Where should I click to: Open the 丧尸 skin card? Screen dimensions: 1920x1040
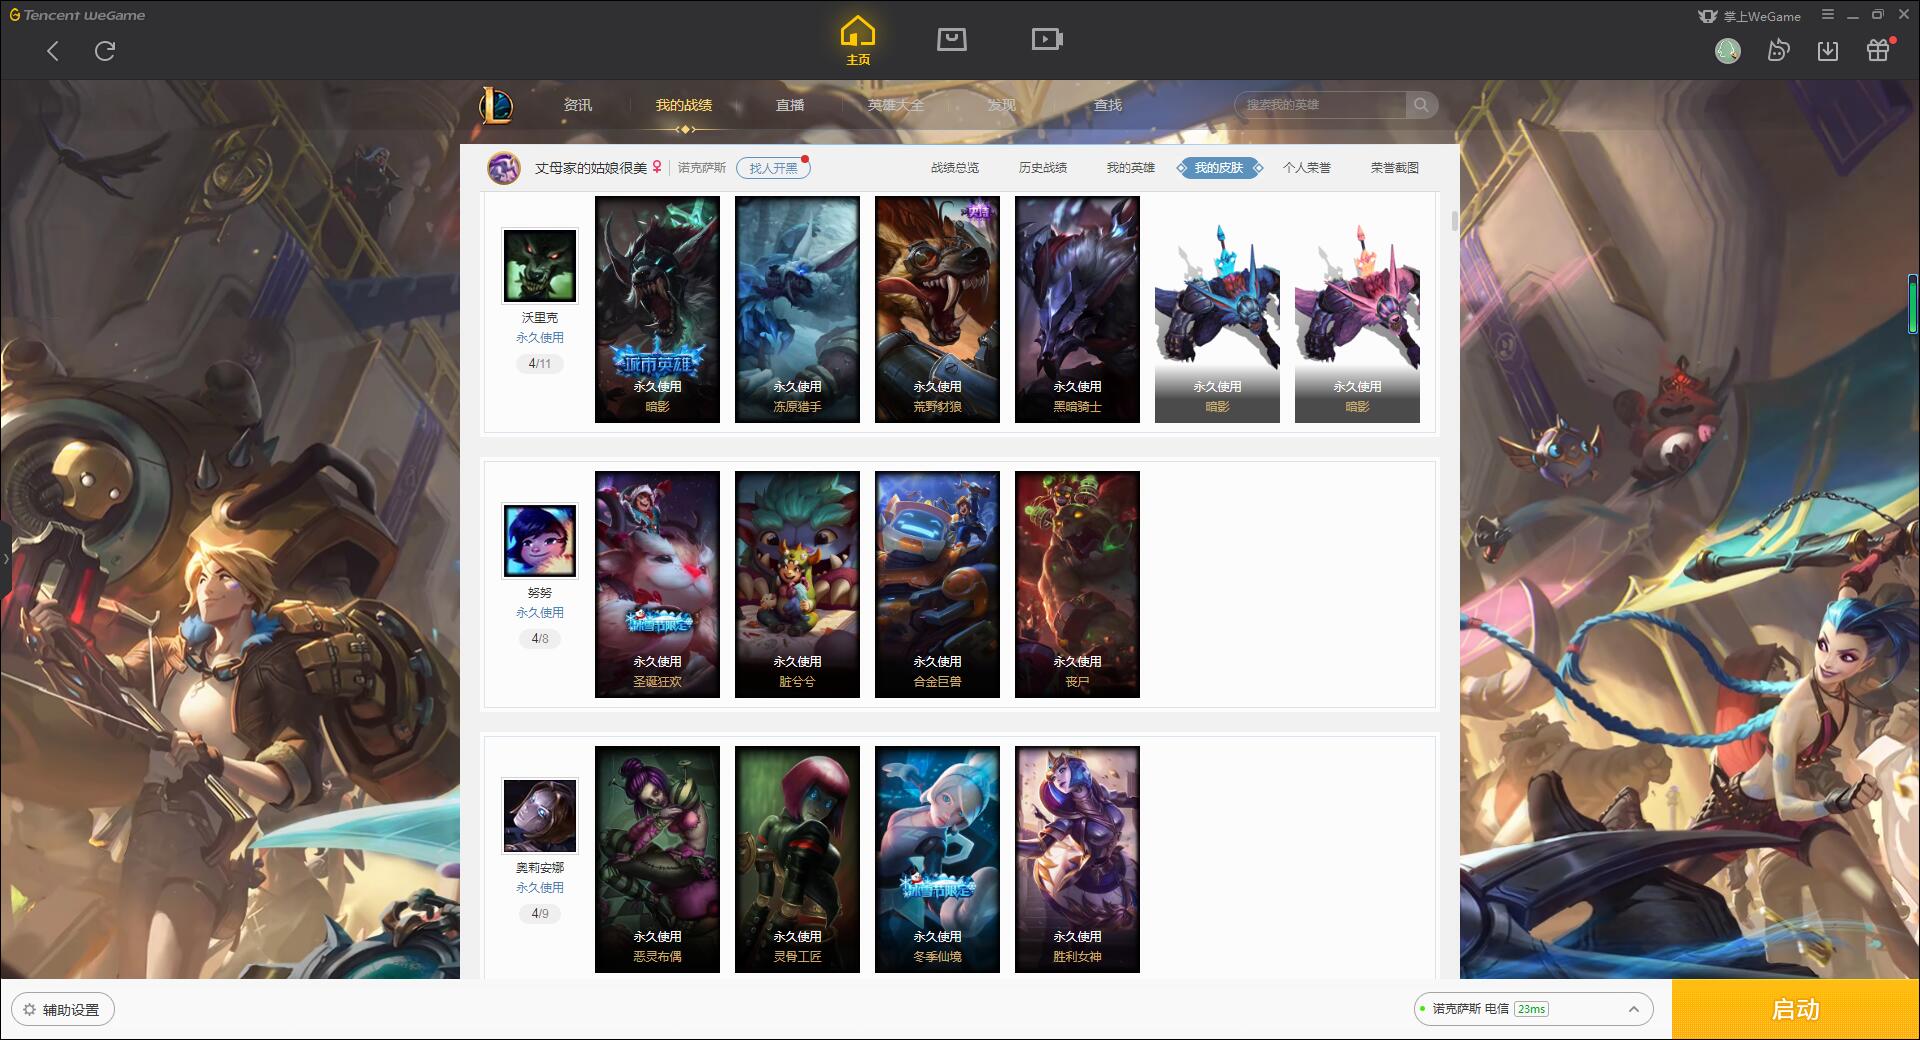[x=1077, y=584]
